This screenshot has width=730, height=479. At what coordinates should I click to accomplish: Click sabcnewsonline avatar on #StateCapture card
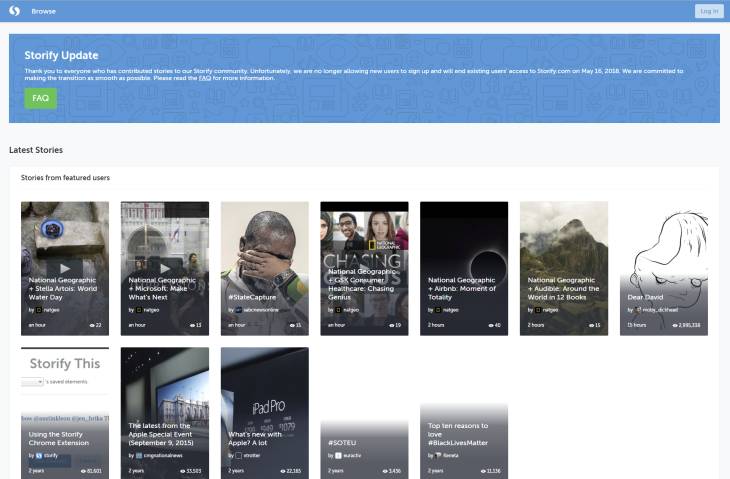(239, 310)
